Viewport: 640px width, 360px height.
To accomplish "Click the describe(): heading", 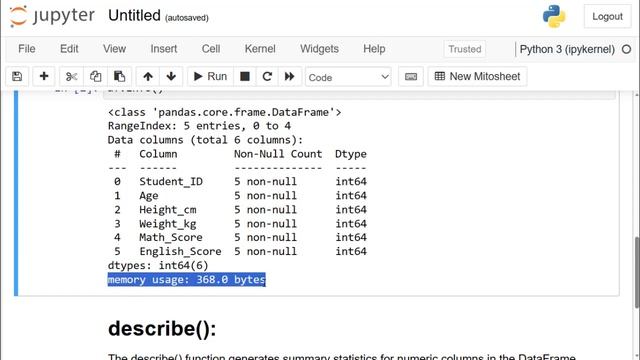I will coord(162,328).
